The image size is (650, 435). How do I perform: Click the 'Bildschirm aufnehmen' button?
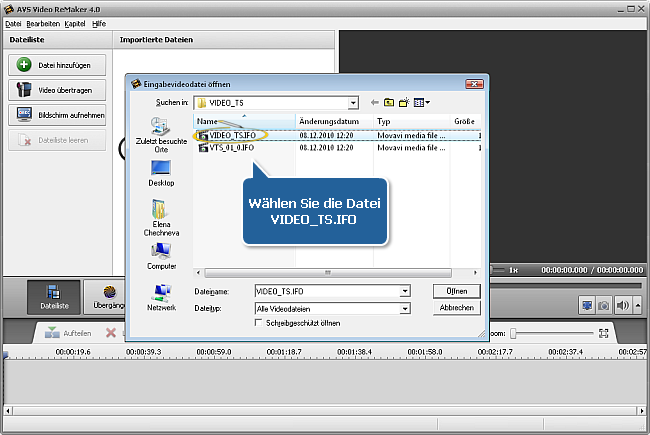(57, 115)
